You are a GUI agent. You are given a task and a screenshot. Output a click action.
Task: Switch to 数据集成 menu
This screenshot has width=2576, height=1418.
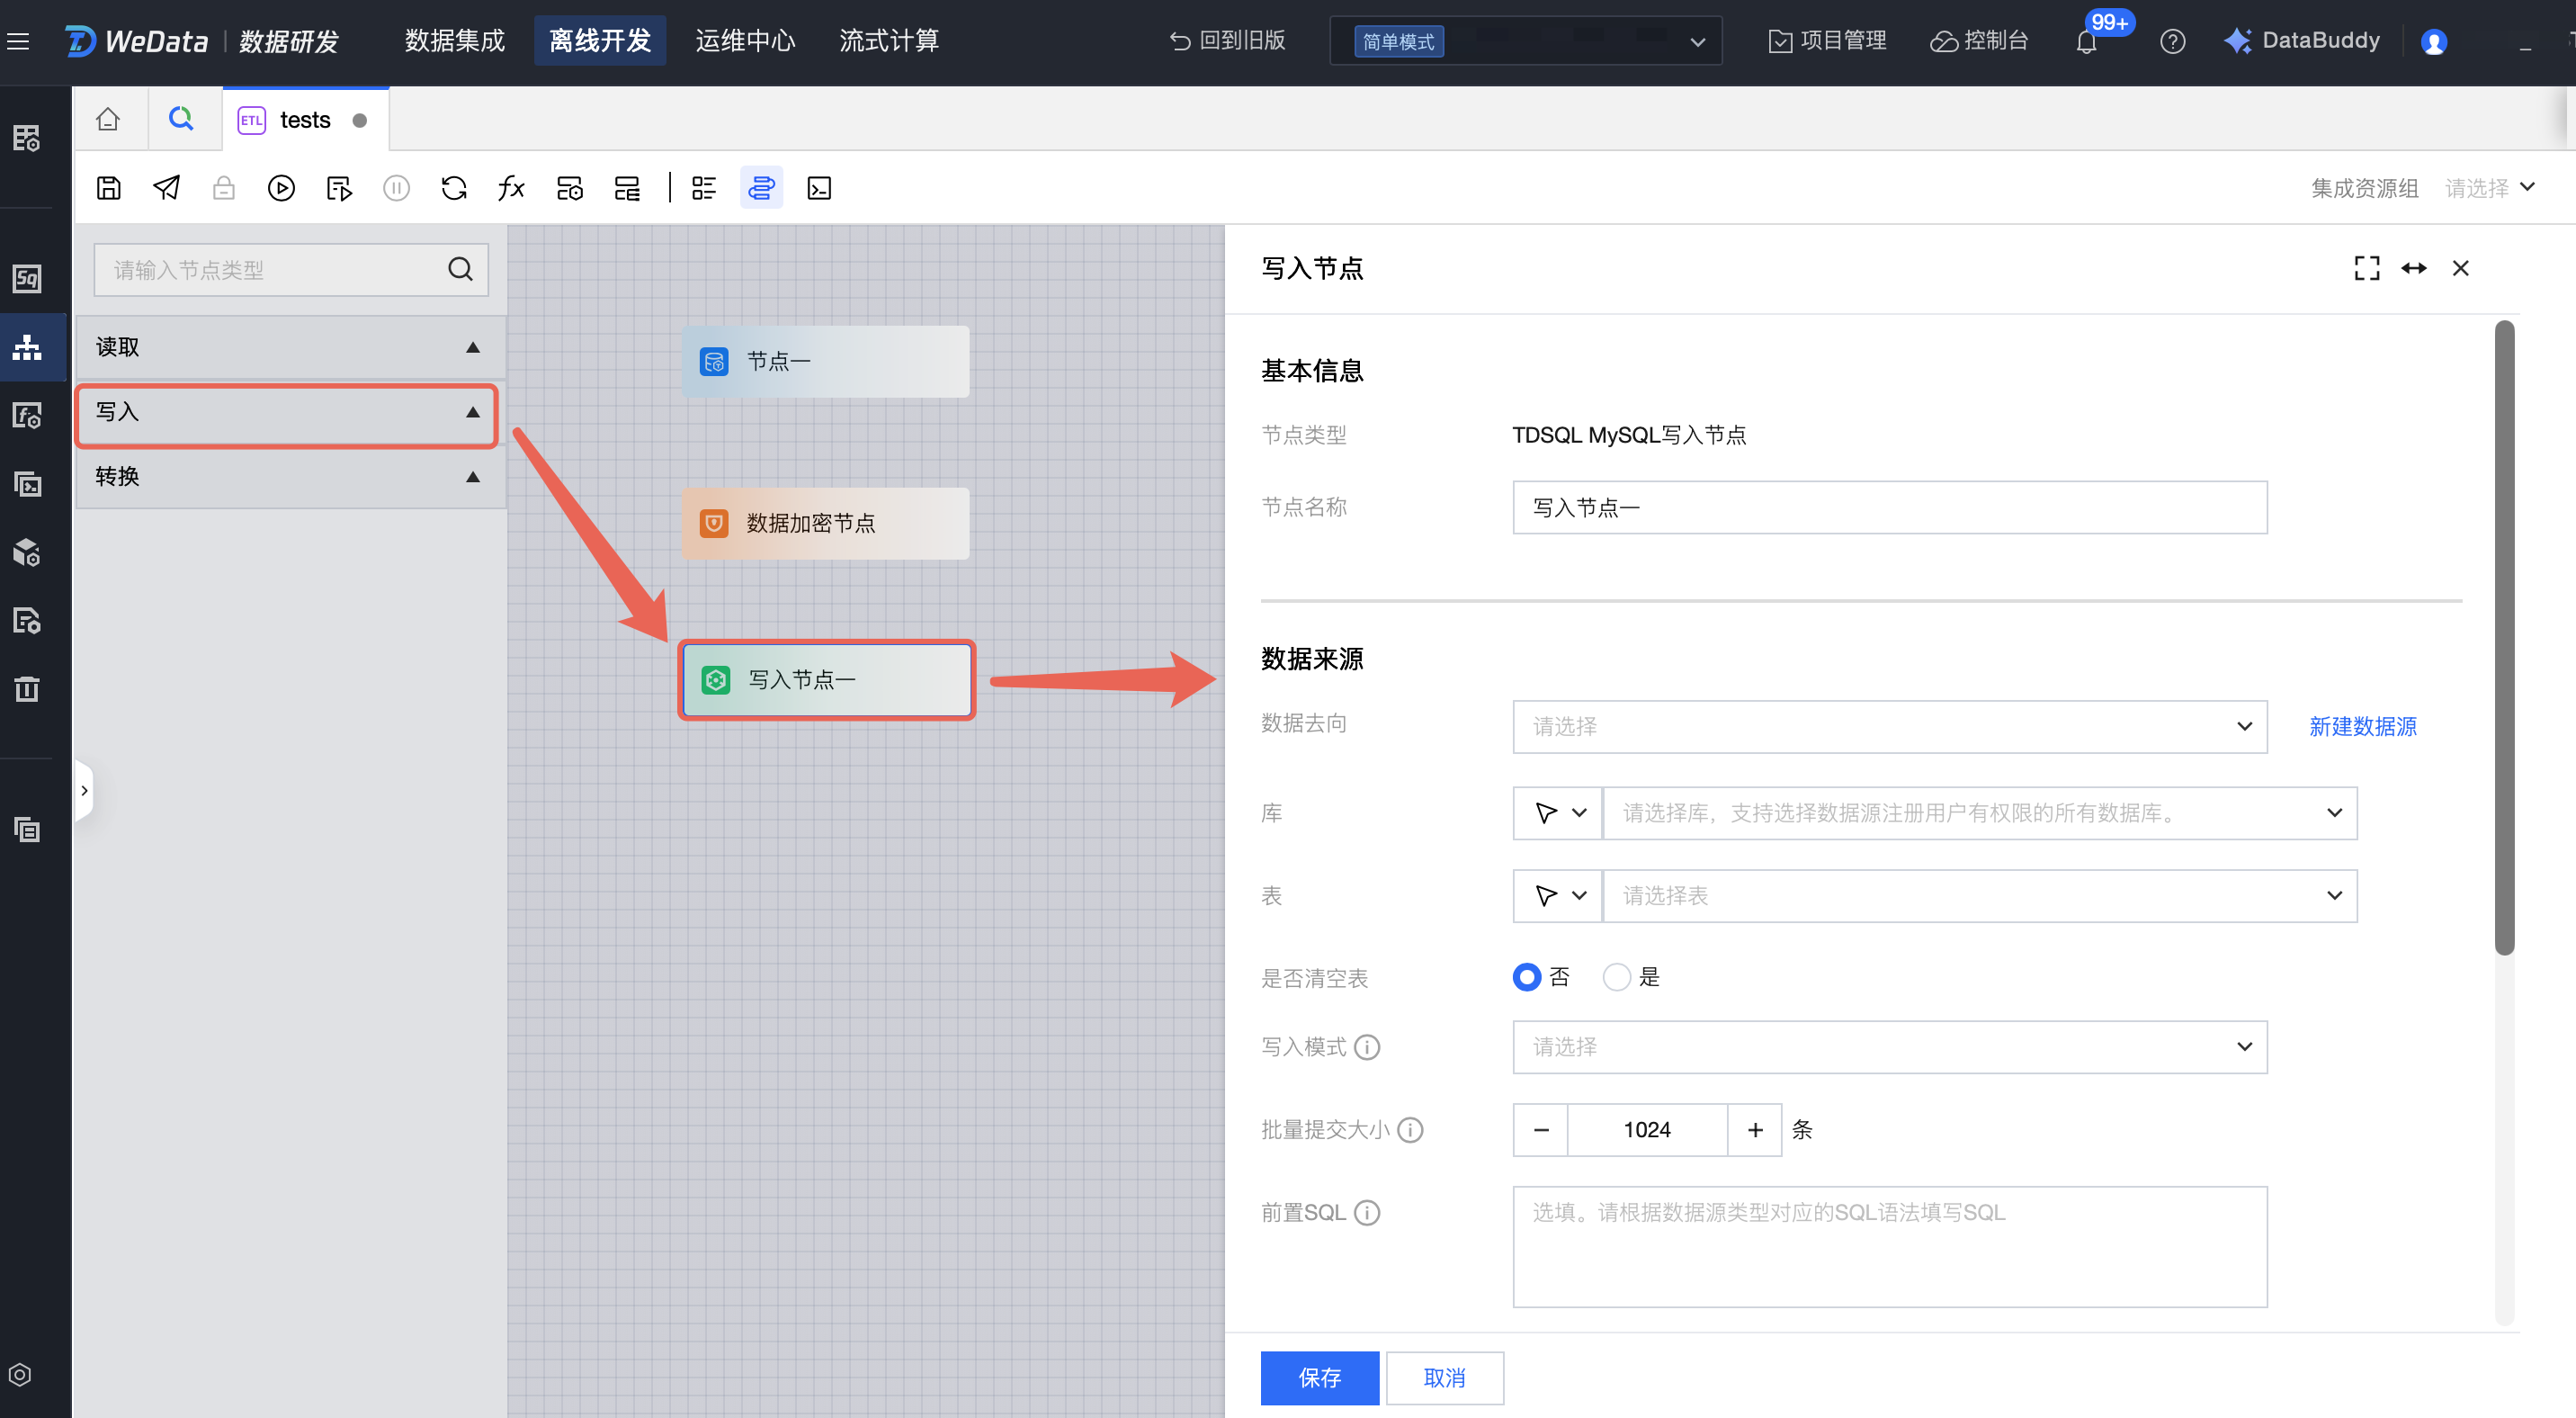click(455, 41)
